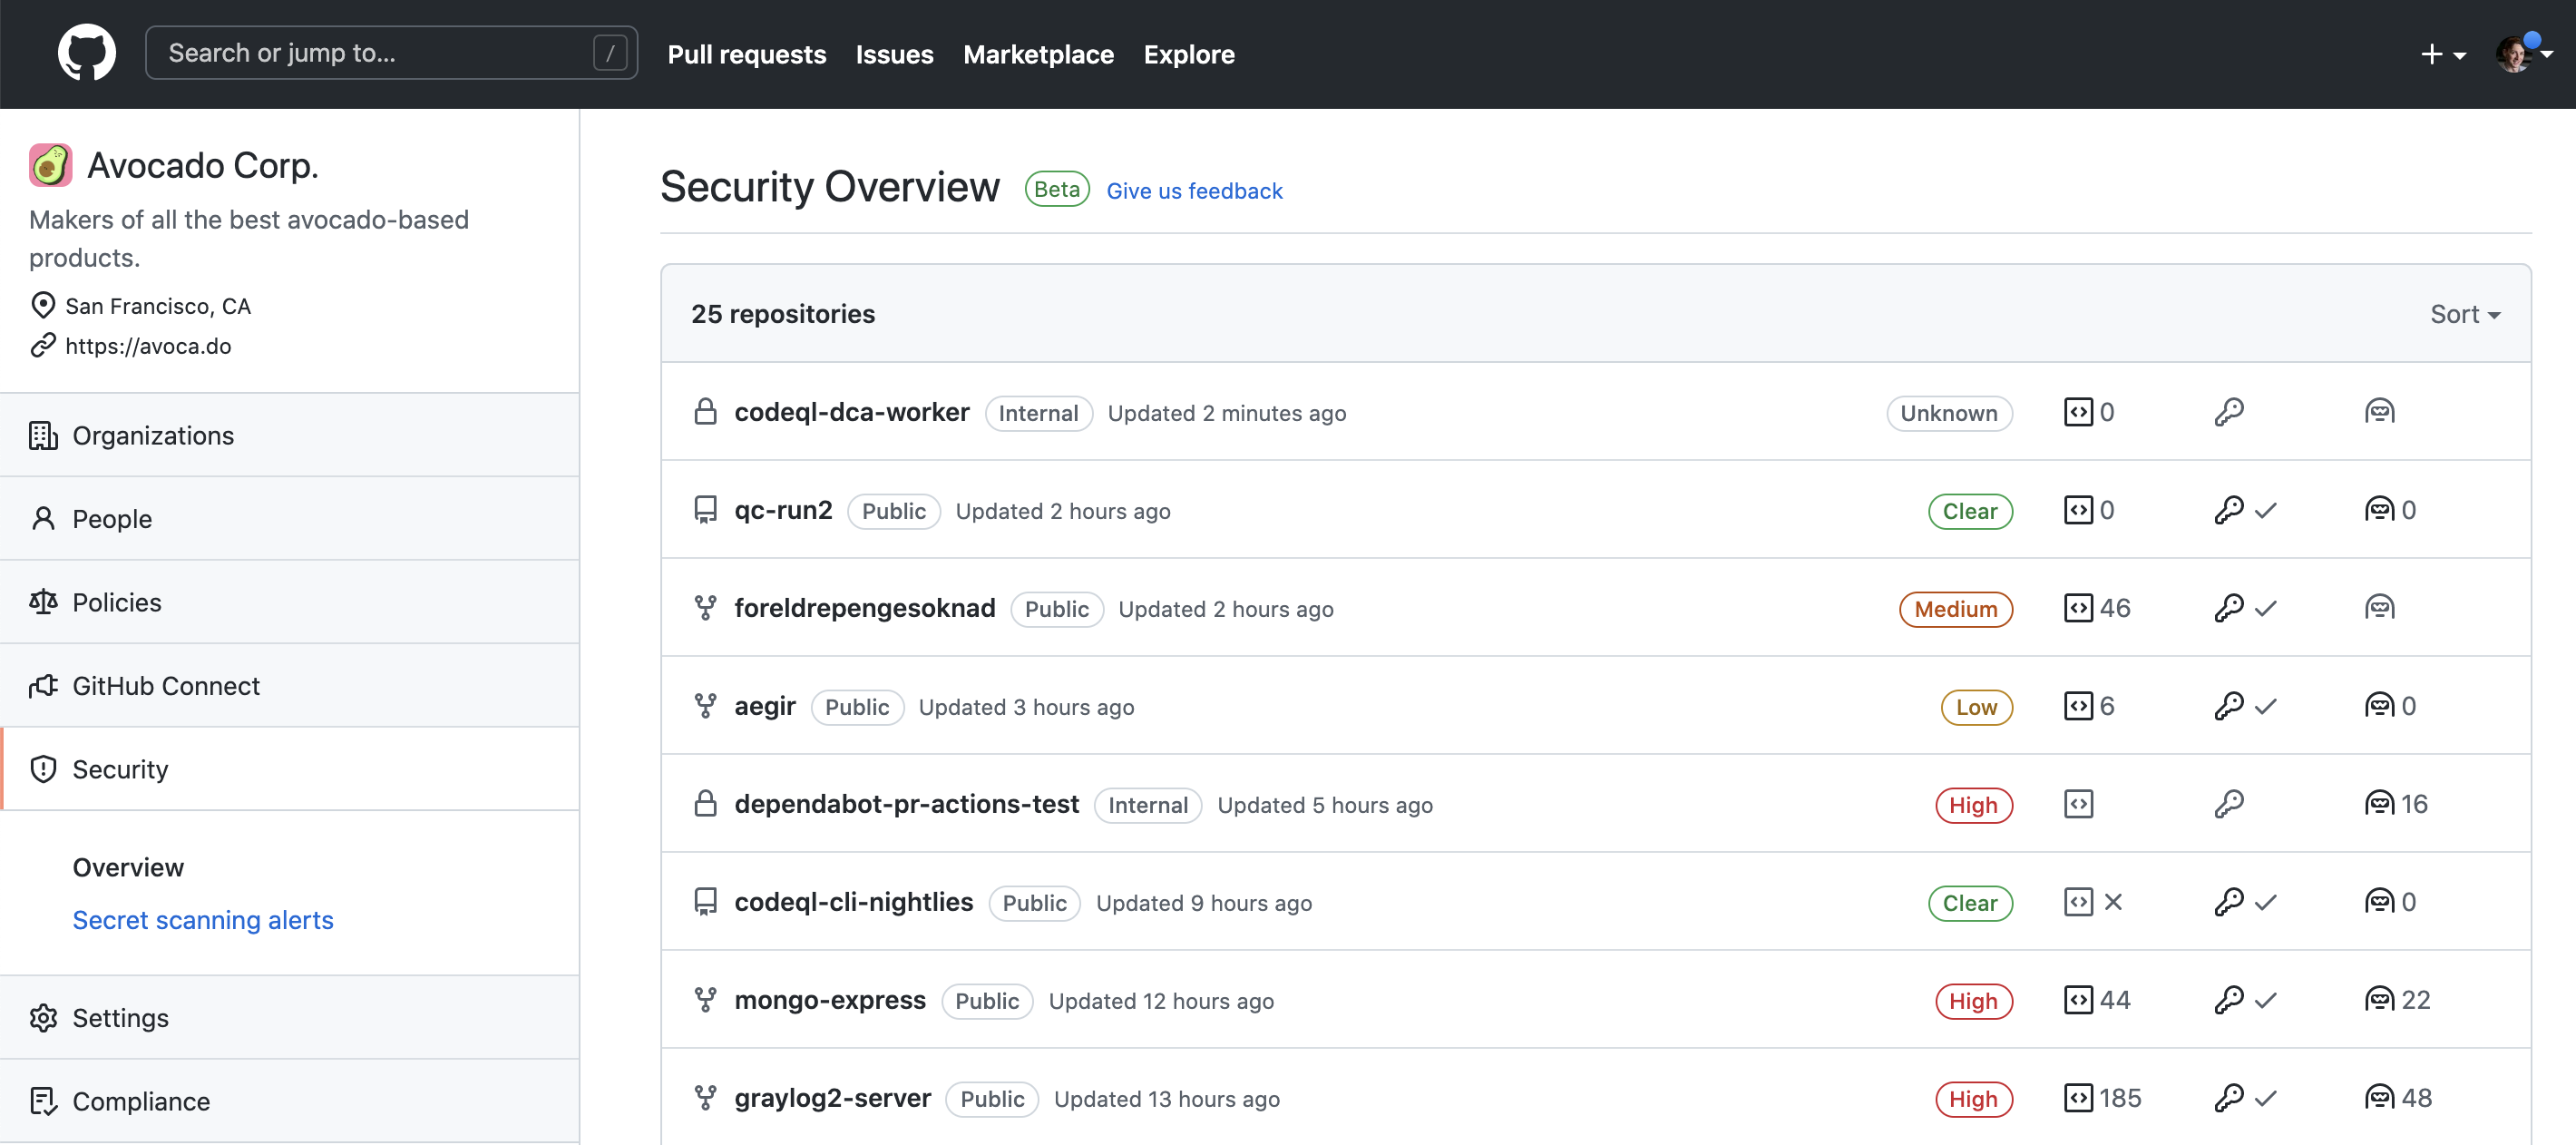Image resolution: width=2576 pixels, height=1145 pixels.
Task: Open the https://avoca.do website link
Action: click(x=148, y=345)
